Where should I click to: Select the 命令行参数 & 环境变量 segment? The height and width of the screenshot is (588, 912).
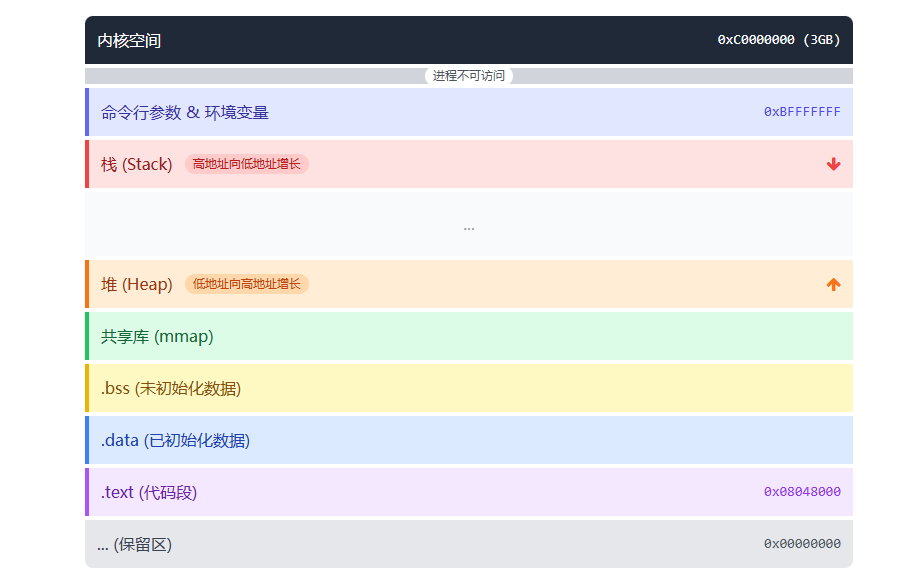(469, 112)
